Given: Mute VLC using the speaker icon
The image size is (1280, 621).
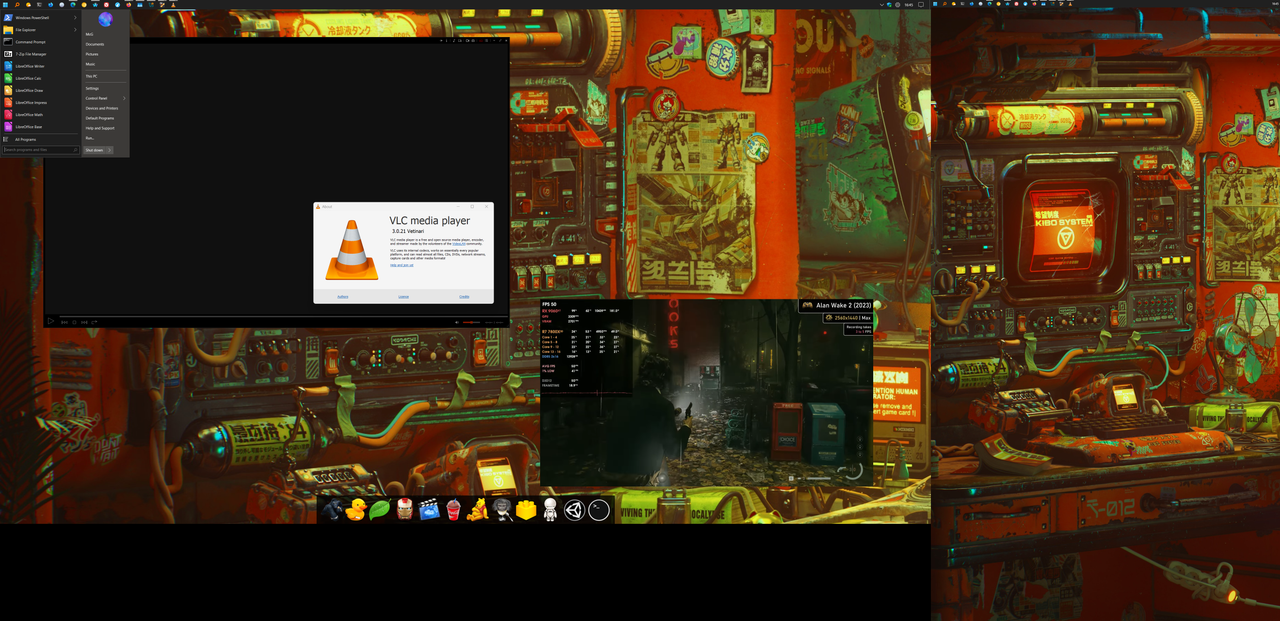Looking at the screenshot, I should 457,322.
